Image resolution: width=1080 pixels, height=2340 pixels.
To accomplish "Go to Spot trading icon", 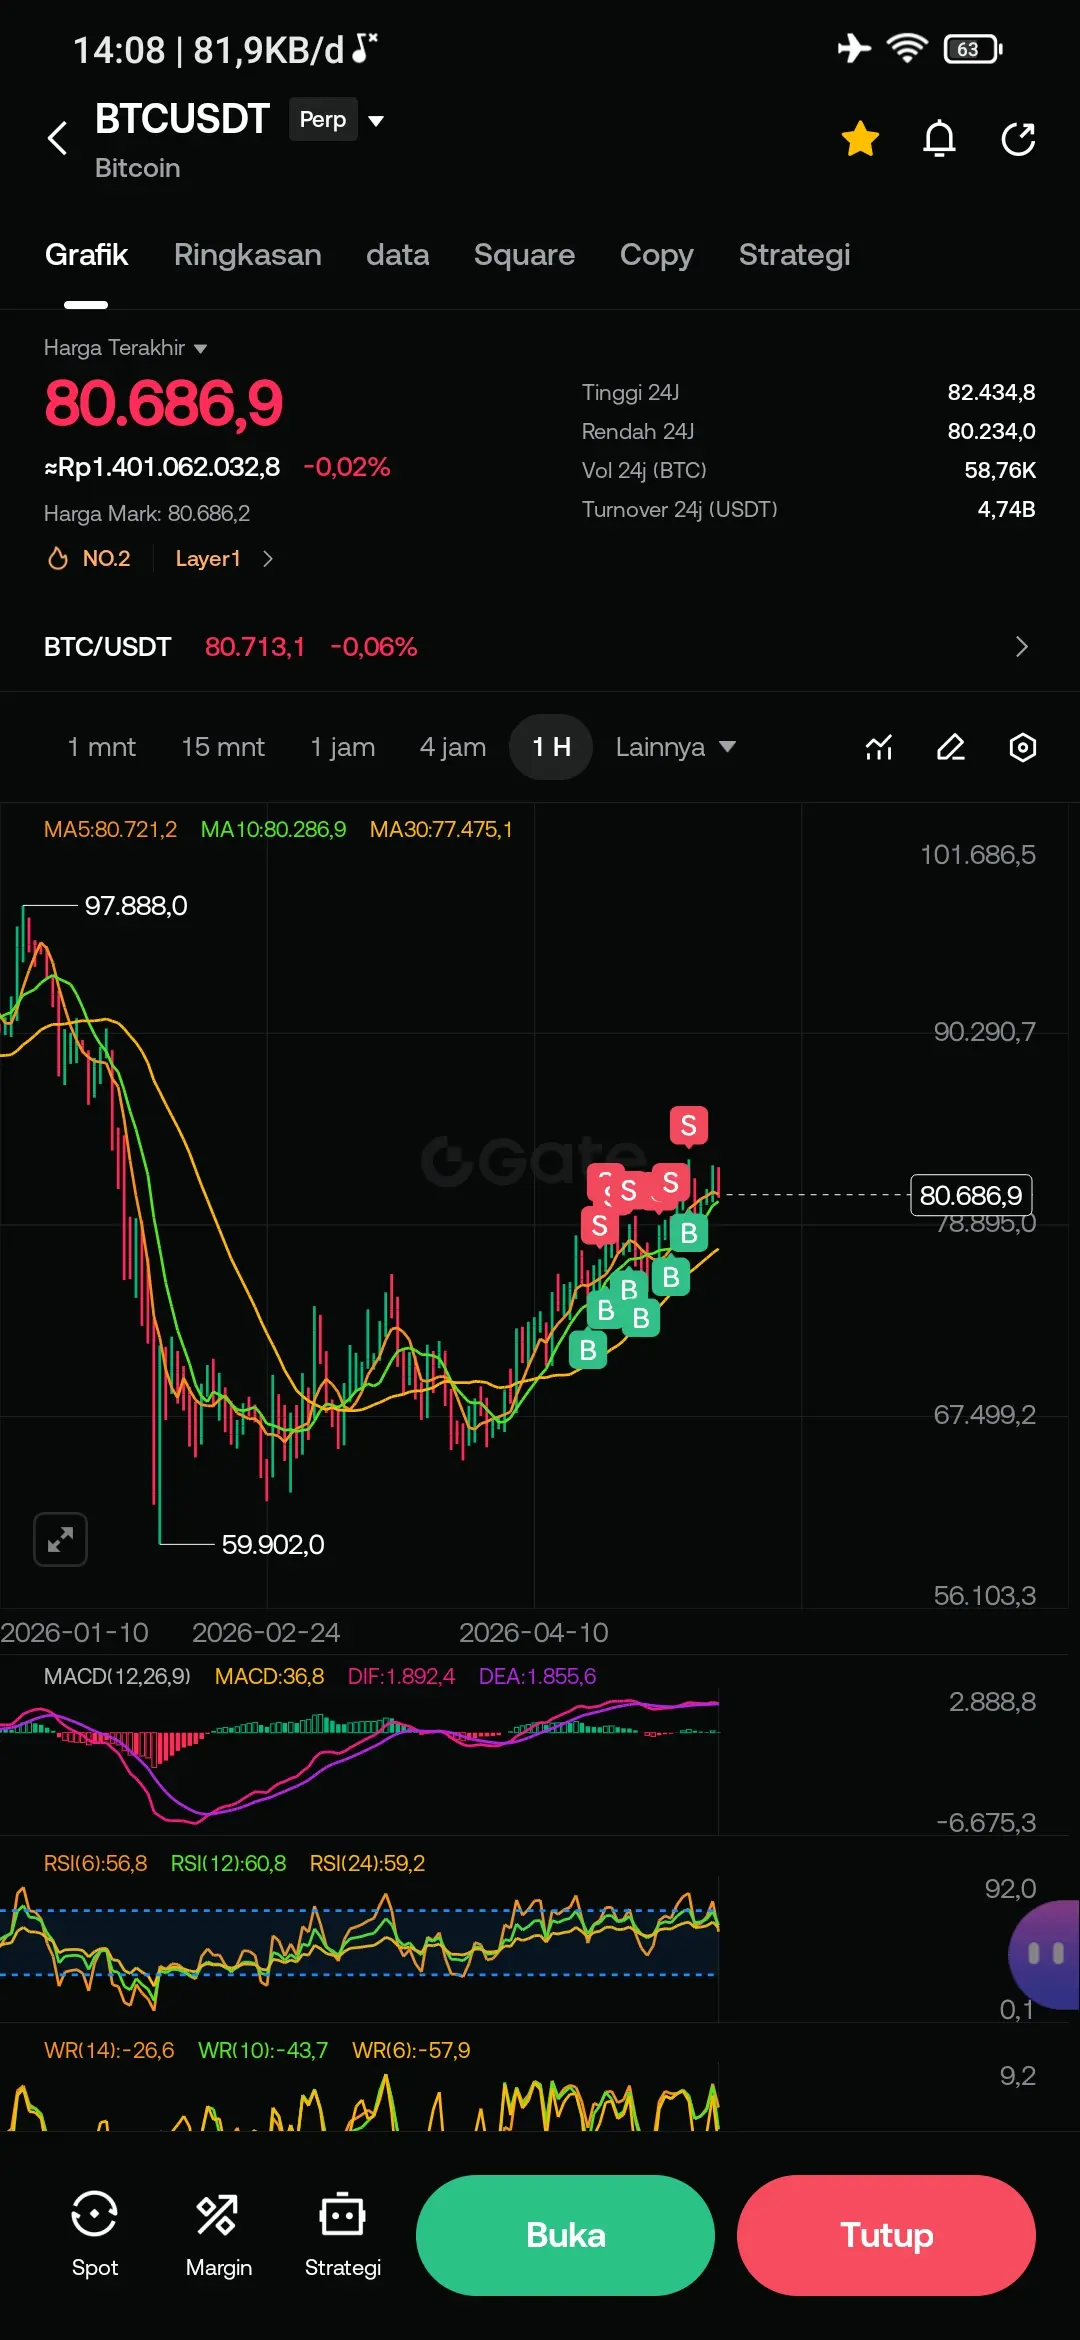I will click(95, 2234).
